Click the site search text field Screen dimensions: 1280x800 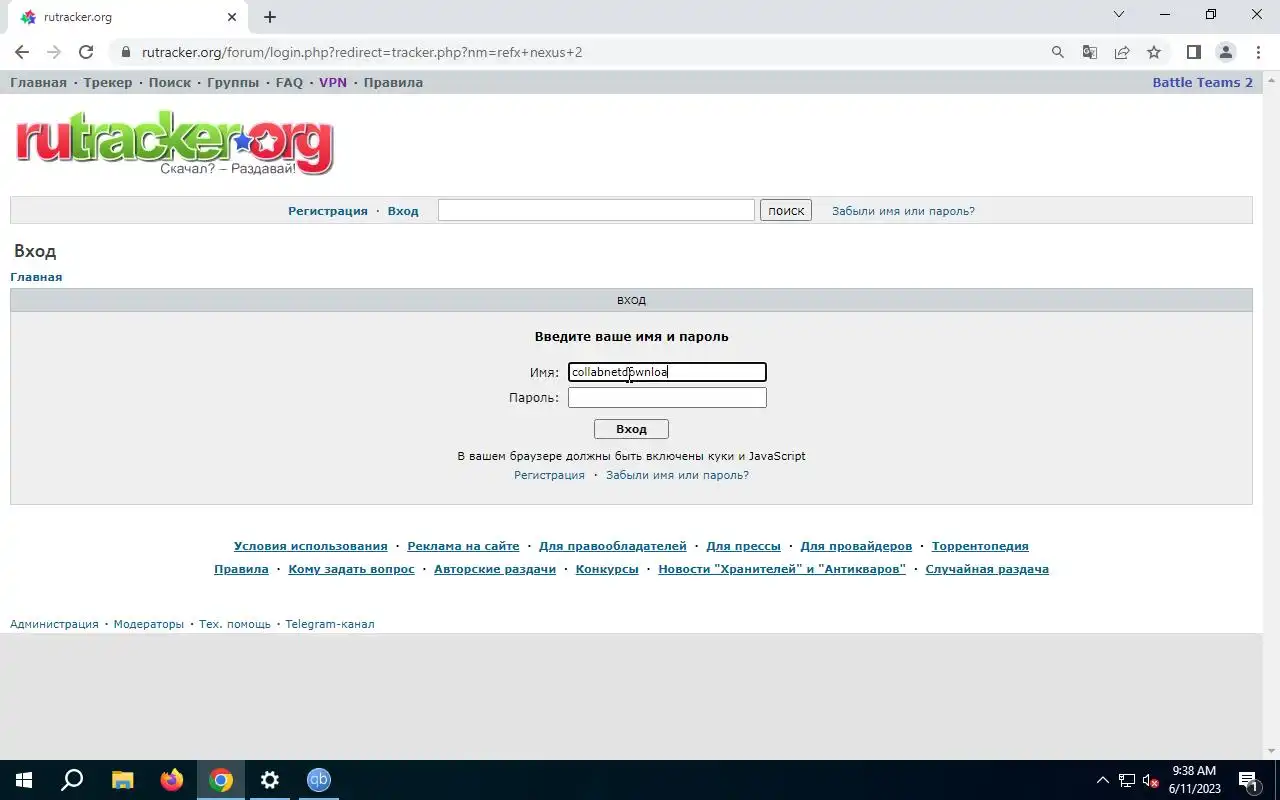pos(596,210)
